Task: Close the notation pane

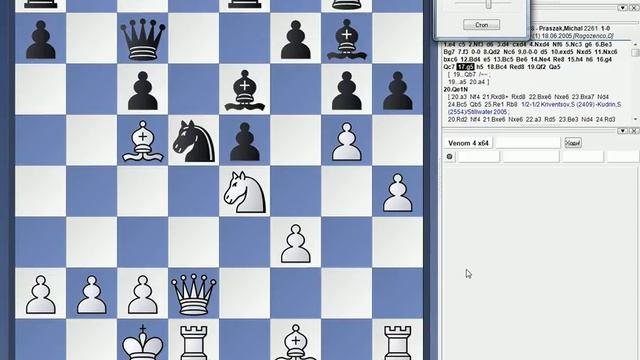Action: [x=634, y=8]
